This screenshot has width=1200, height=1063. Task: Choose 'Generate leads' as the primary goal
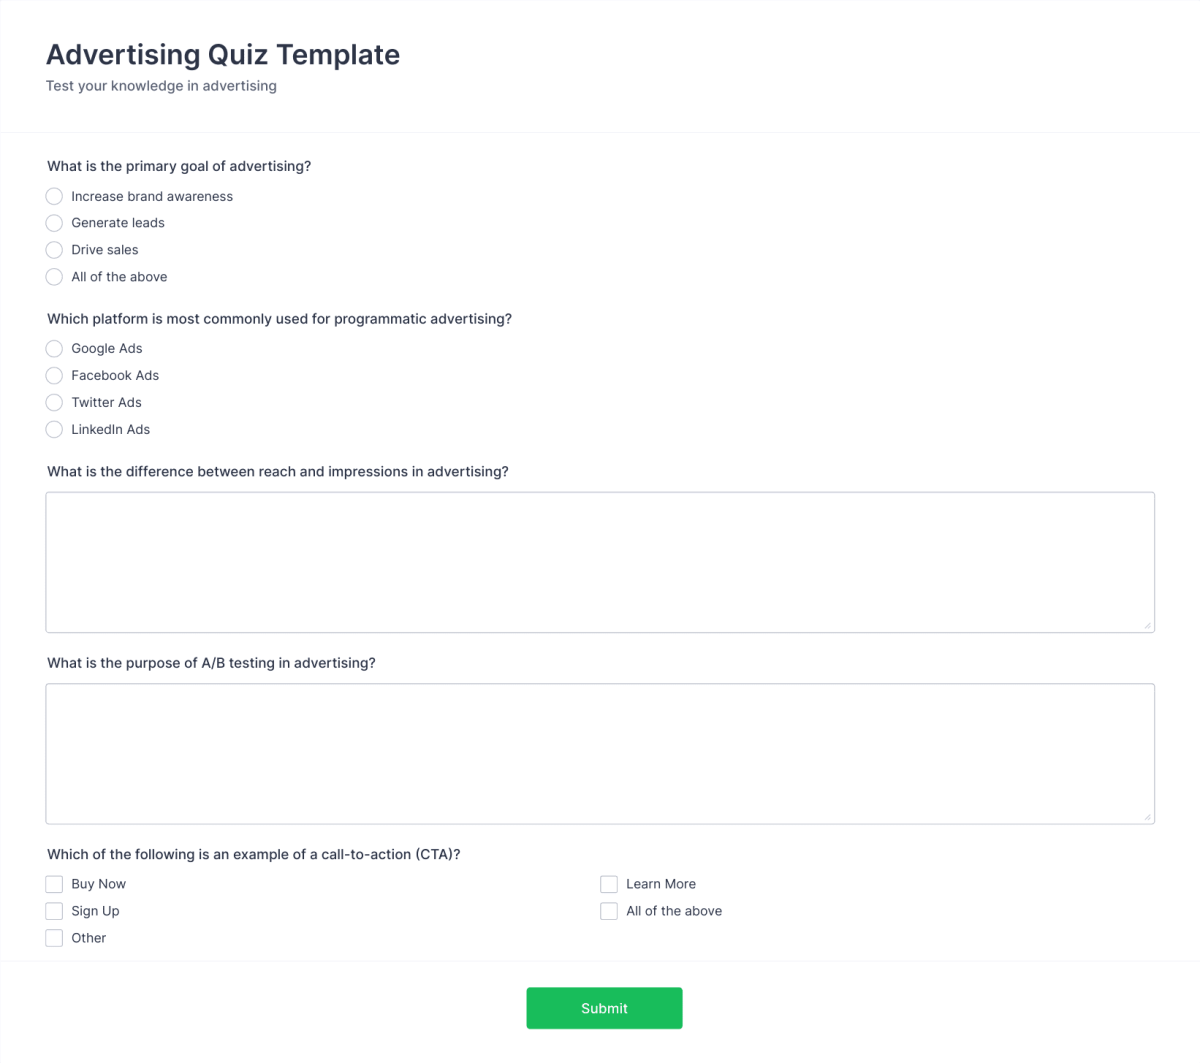[54, 223]
